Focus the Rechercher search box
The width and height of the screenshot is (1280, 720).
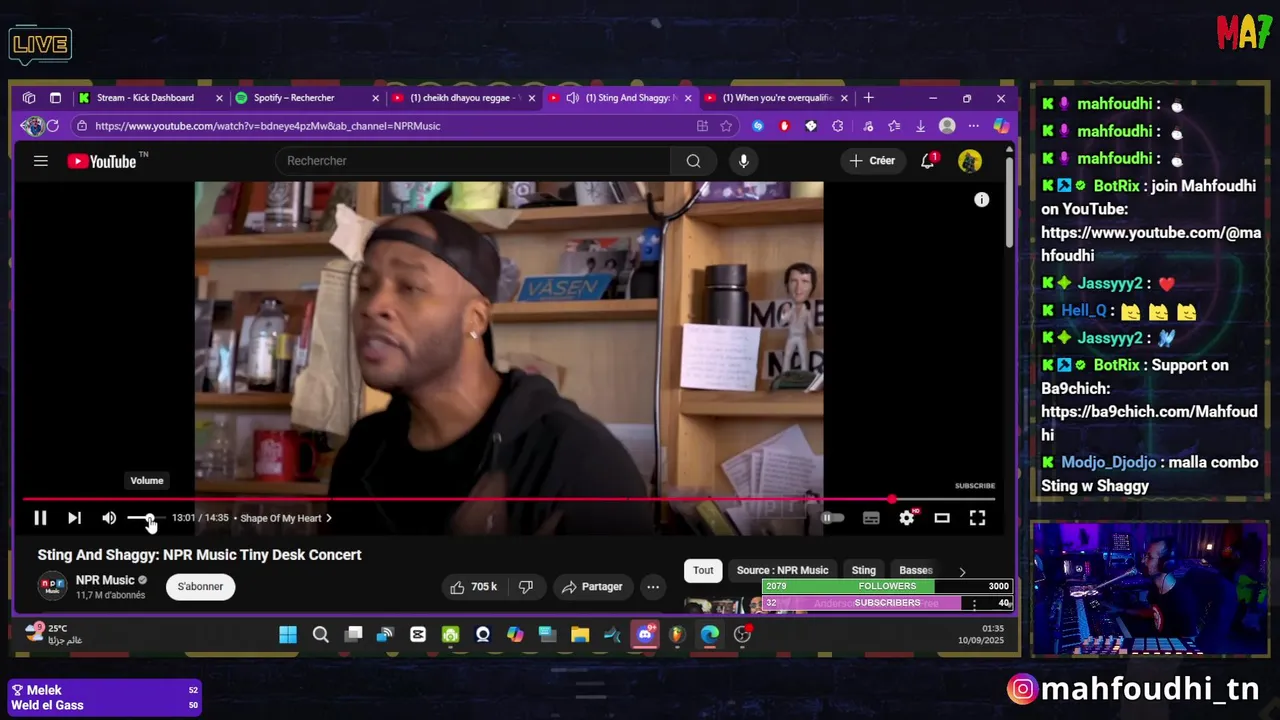point(472,161)
